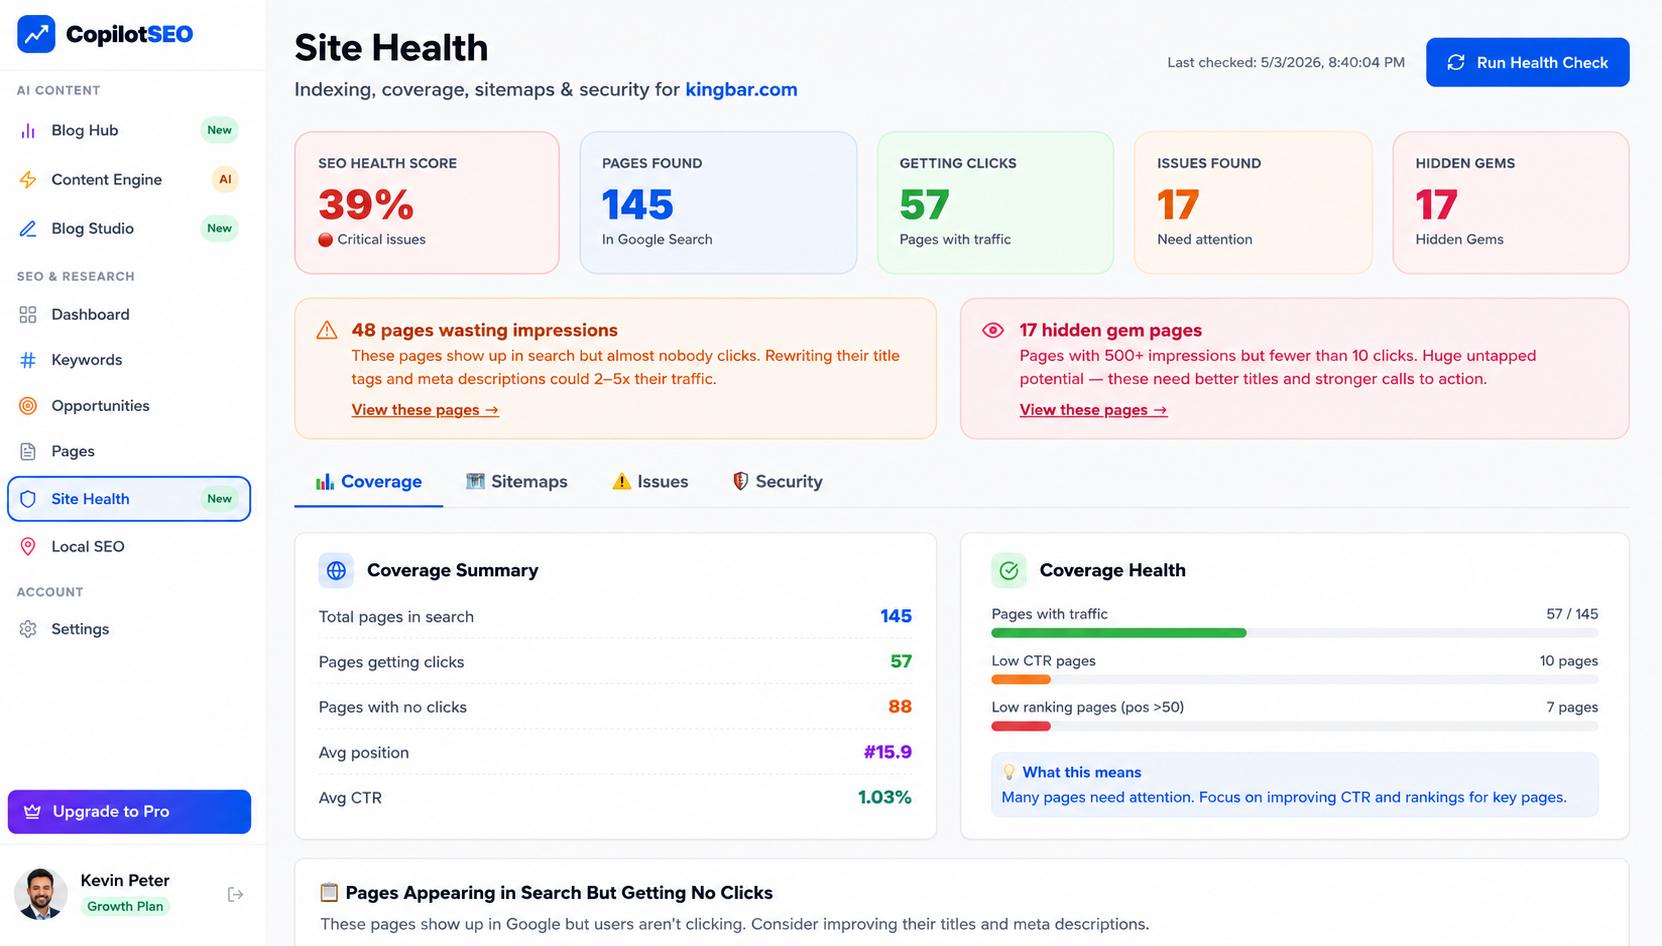The width and height of the screenshot is (1662, 946).
Task: Run Health Check now
Action: point(1527,62)
